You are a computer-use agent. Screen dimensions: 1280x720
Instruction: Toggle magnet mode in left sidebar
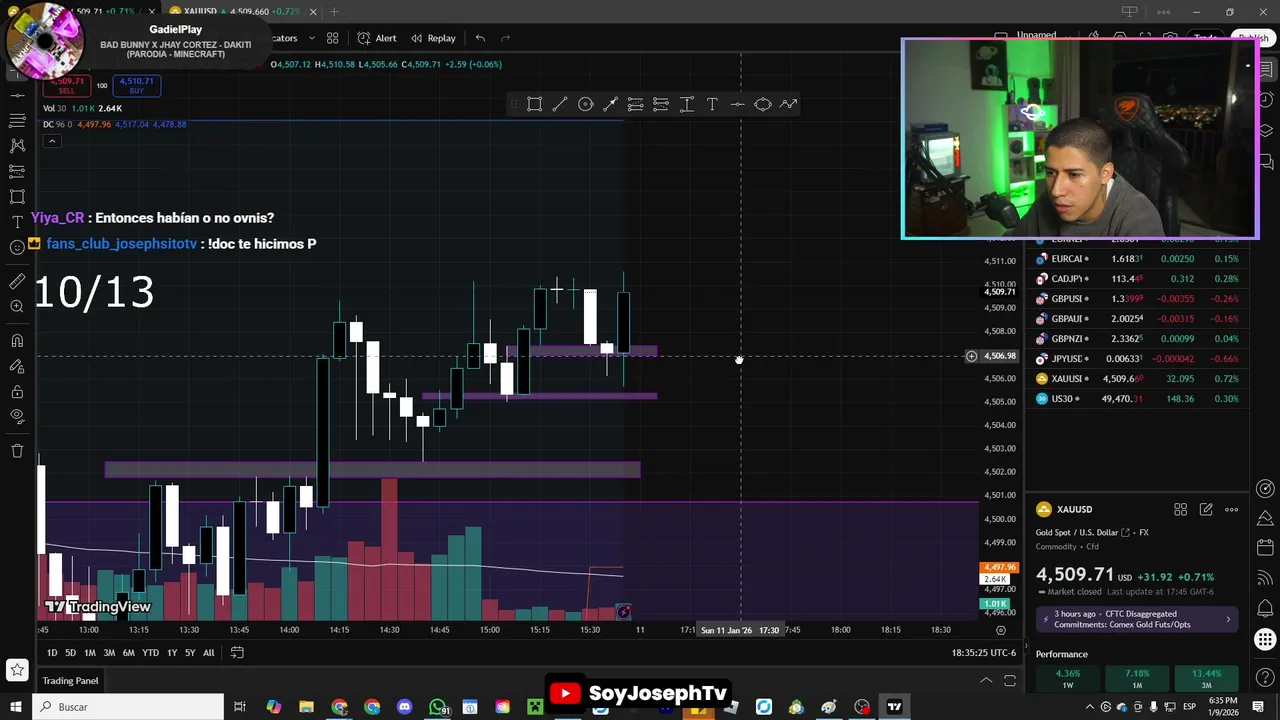coord(17,342)
